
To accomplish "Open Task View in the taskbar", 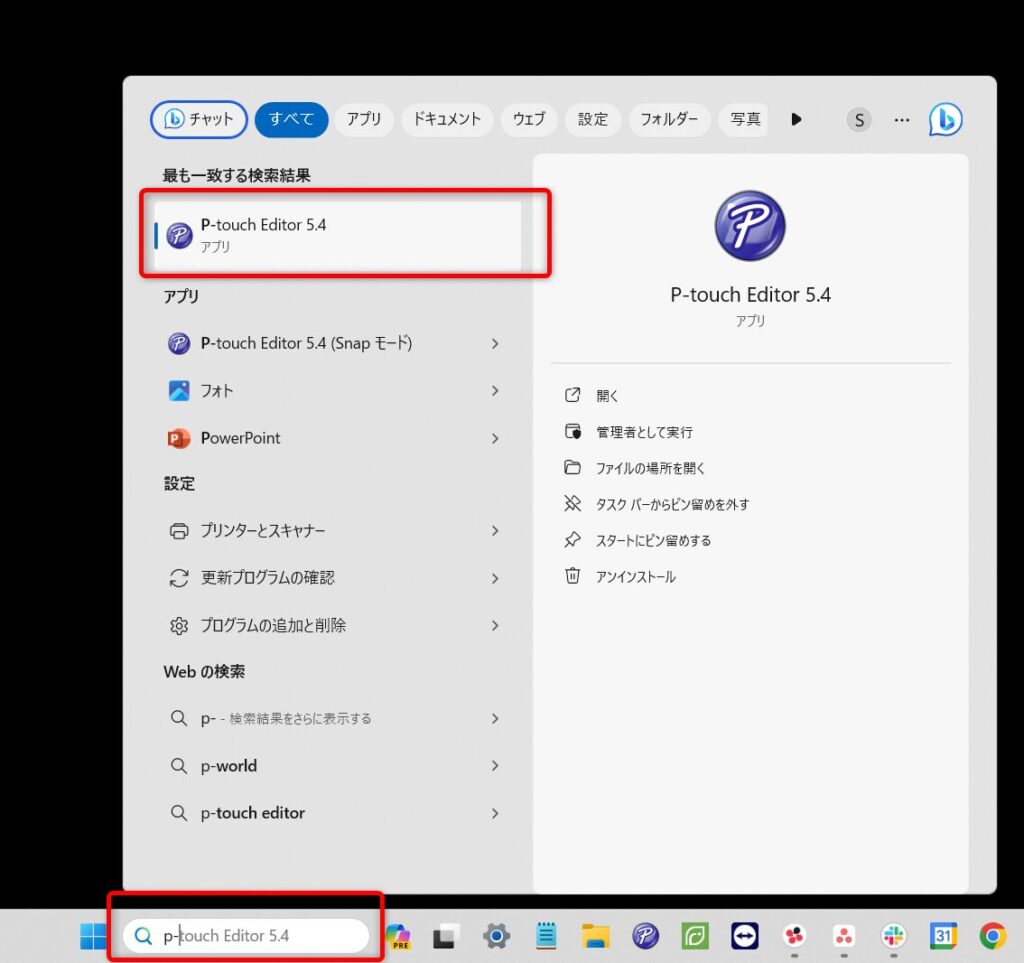I will tap(447, 936).
